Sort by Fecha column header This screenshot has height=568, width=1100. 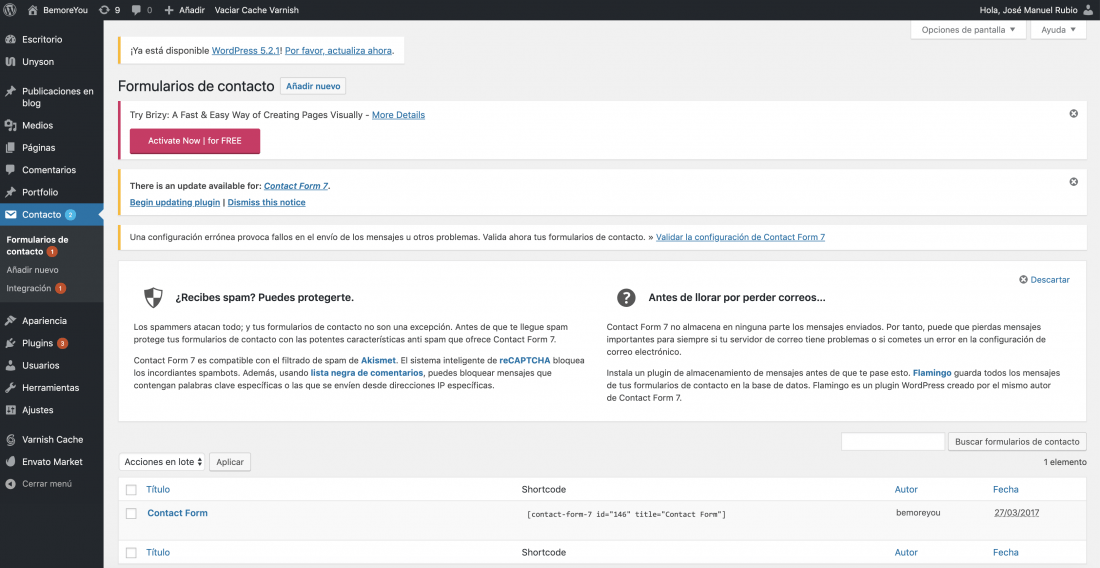(1005, 489)
